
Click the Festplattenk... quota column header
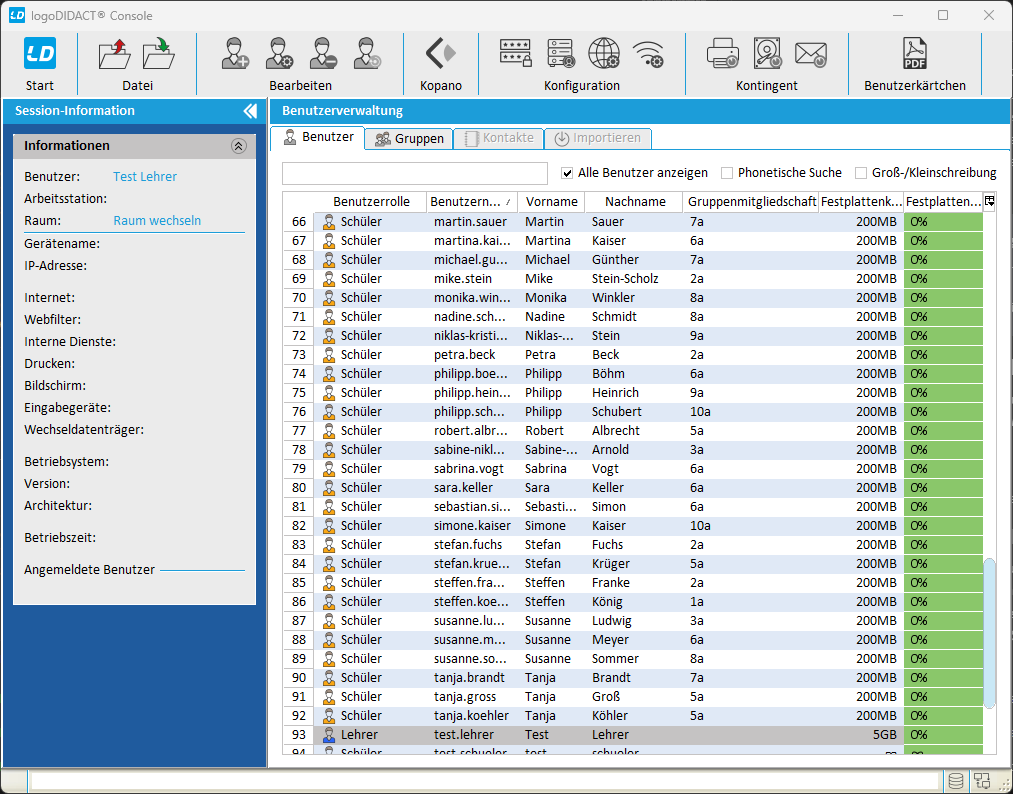coord(861,202)
